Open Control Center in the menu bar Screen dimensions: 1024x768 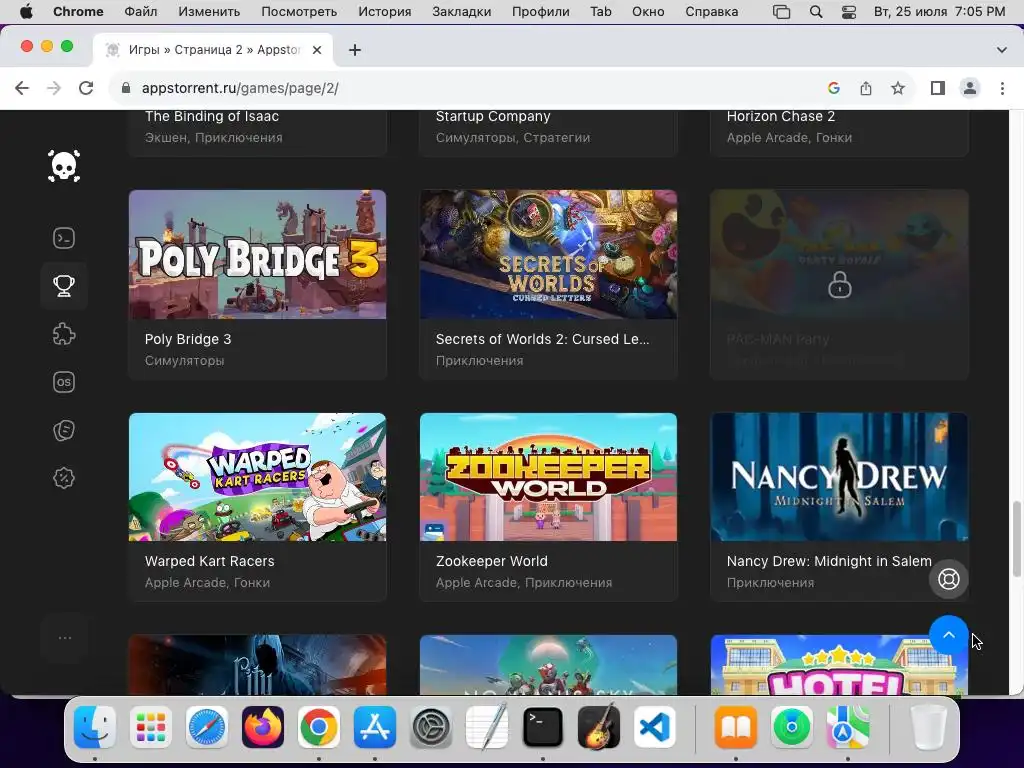coord(849,12)
